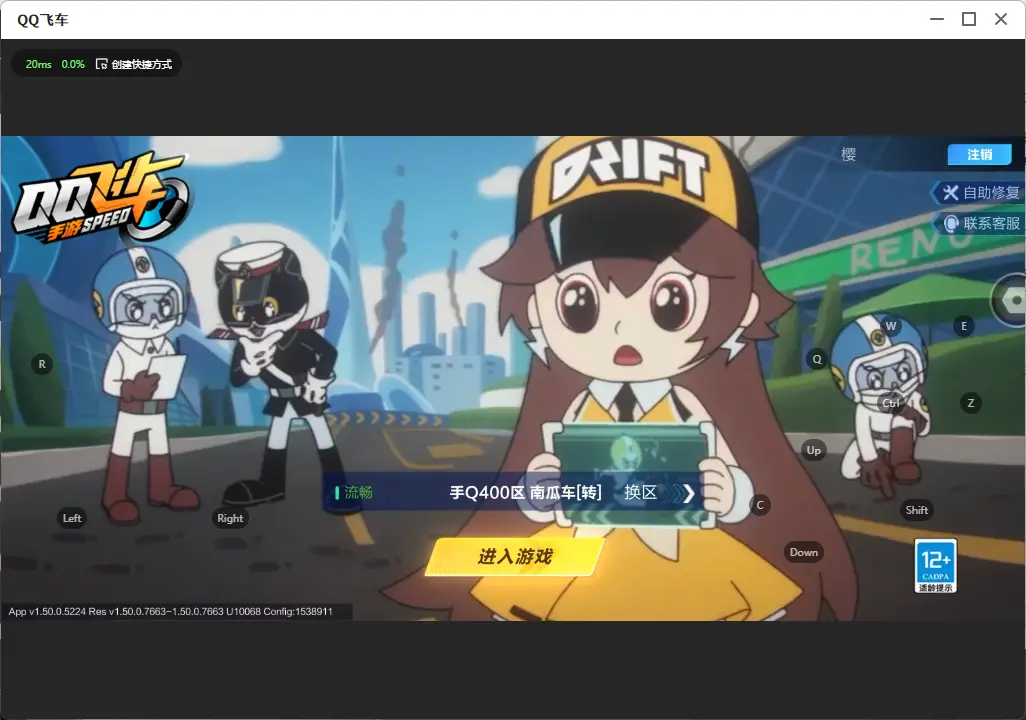This screenshot has width=1026, height=720.
Task: Tap the Down key overlay button
Action: (804, 552)
